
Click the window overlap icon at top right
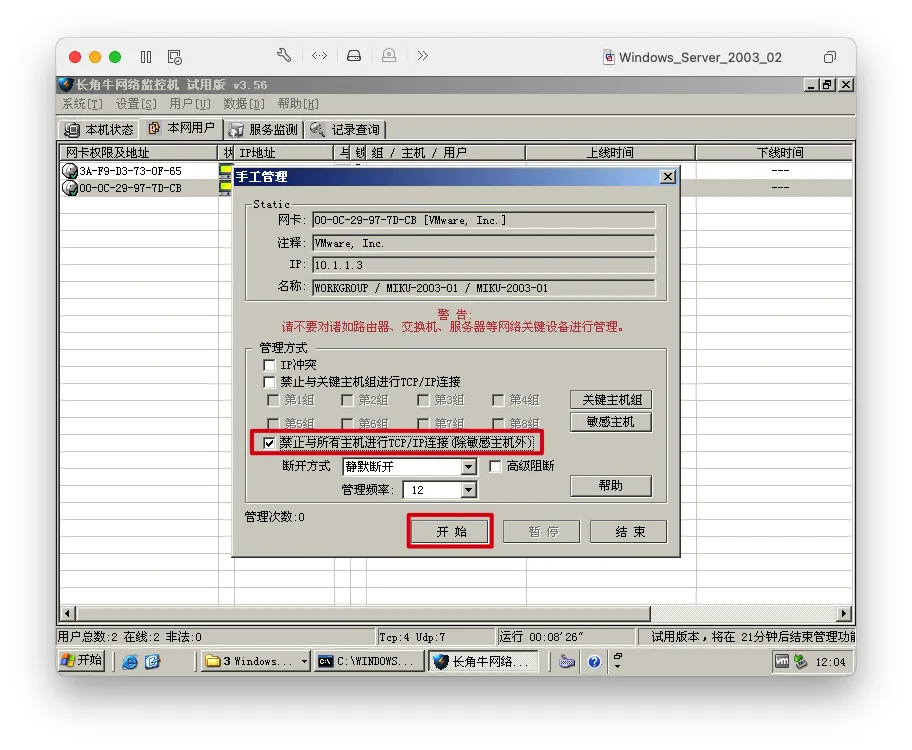(x=830, y=57)
